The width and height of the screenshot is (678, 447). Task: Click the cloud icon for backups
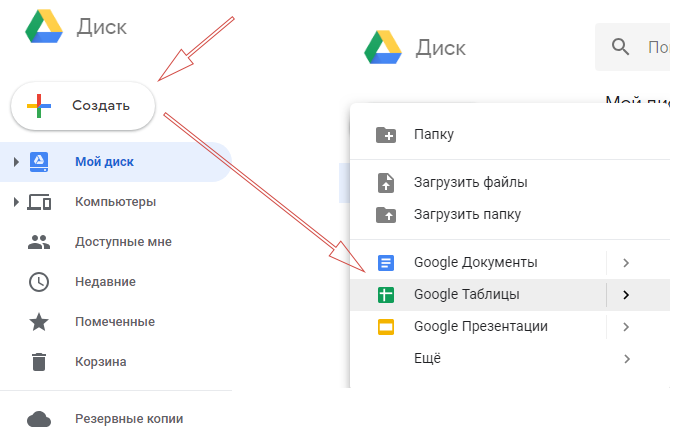click(x=39, y=419)
